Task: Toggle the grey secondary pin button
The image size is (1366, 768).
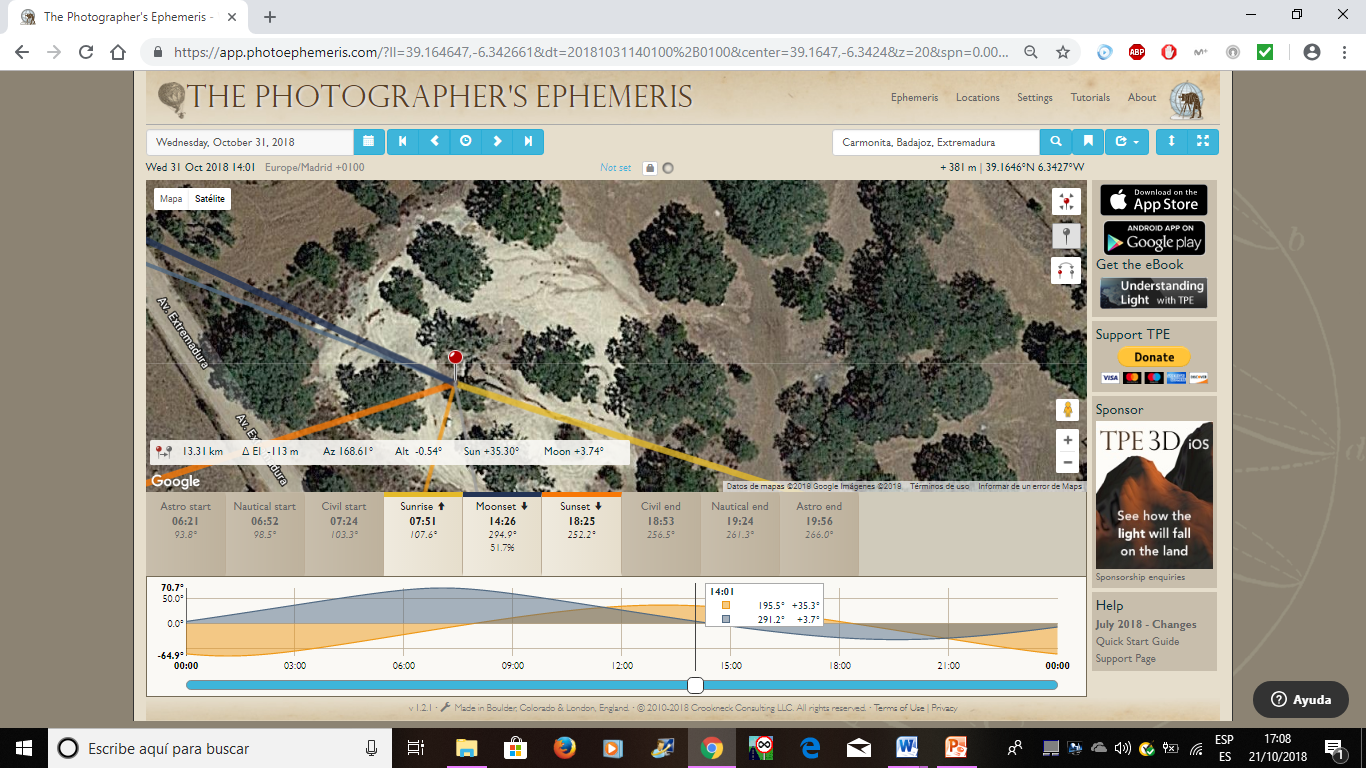Action: 1066,236
